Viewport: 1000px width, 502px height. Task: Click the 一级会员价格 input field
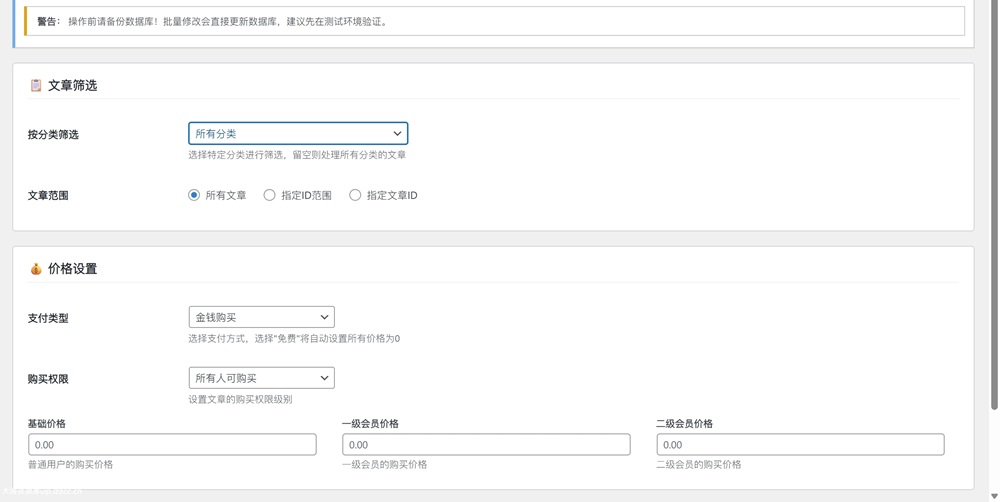click(x=486, y=445)
